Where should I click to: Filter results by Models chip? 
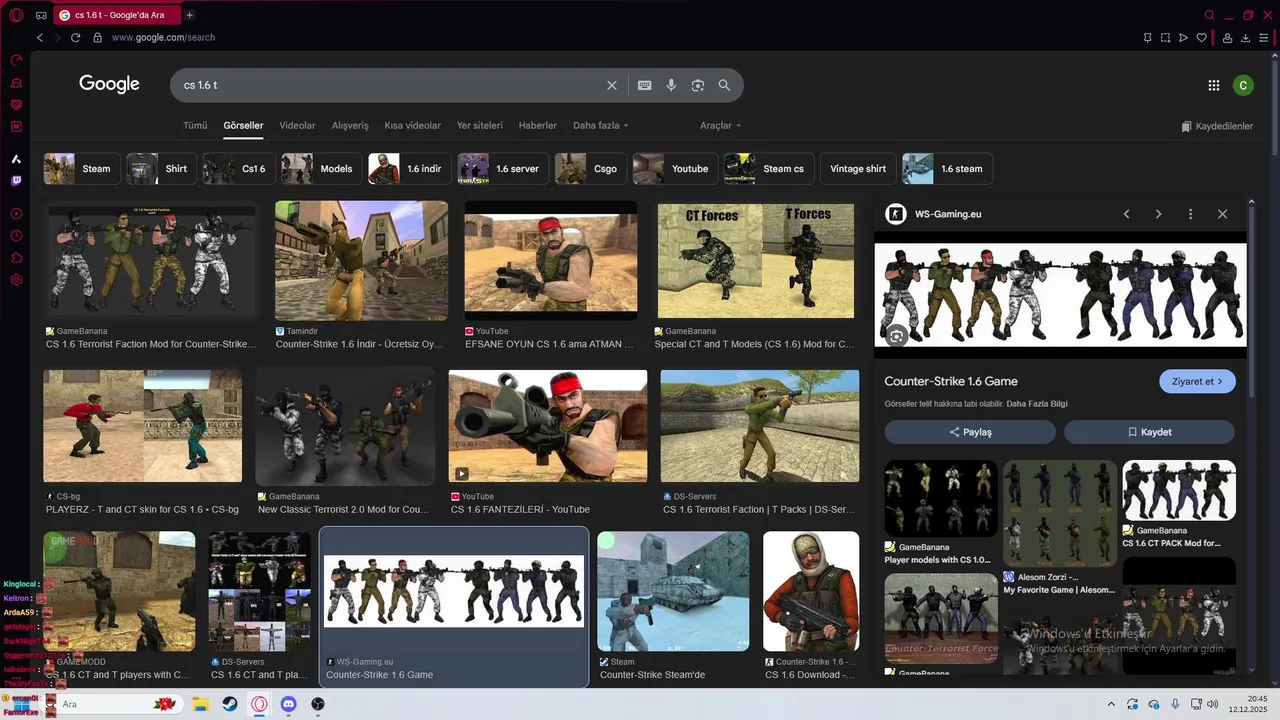(x=322, y=169)
